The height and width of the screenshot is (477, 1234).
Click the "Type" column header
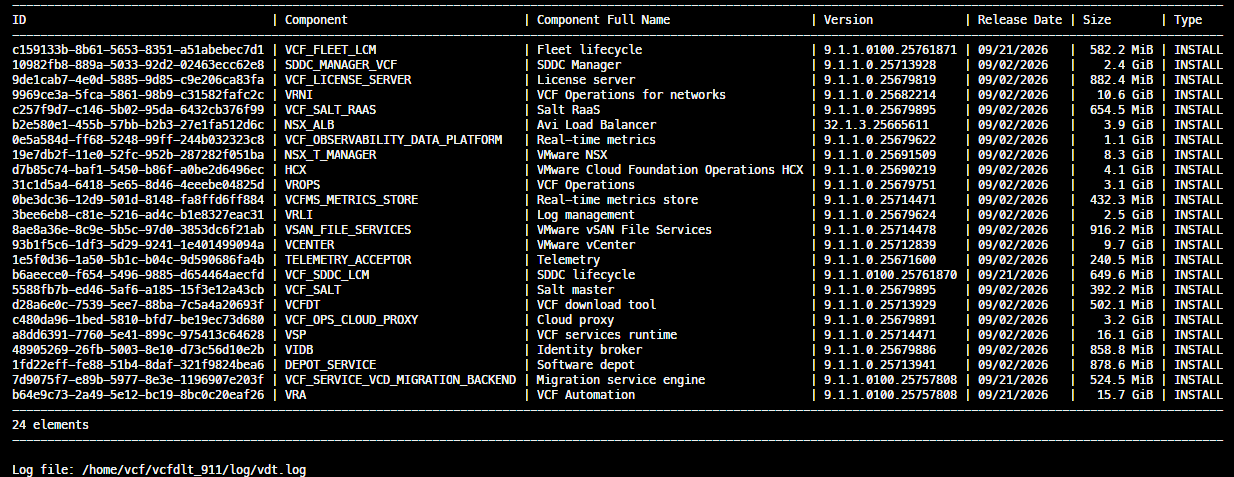coord(1188,20)
